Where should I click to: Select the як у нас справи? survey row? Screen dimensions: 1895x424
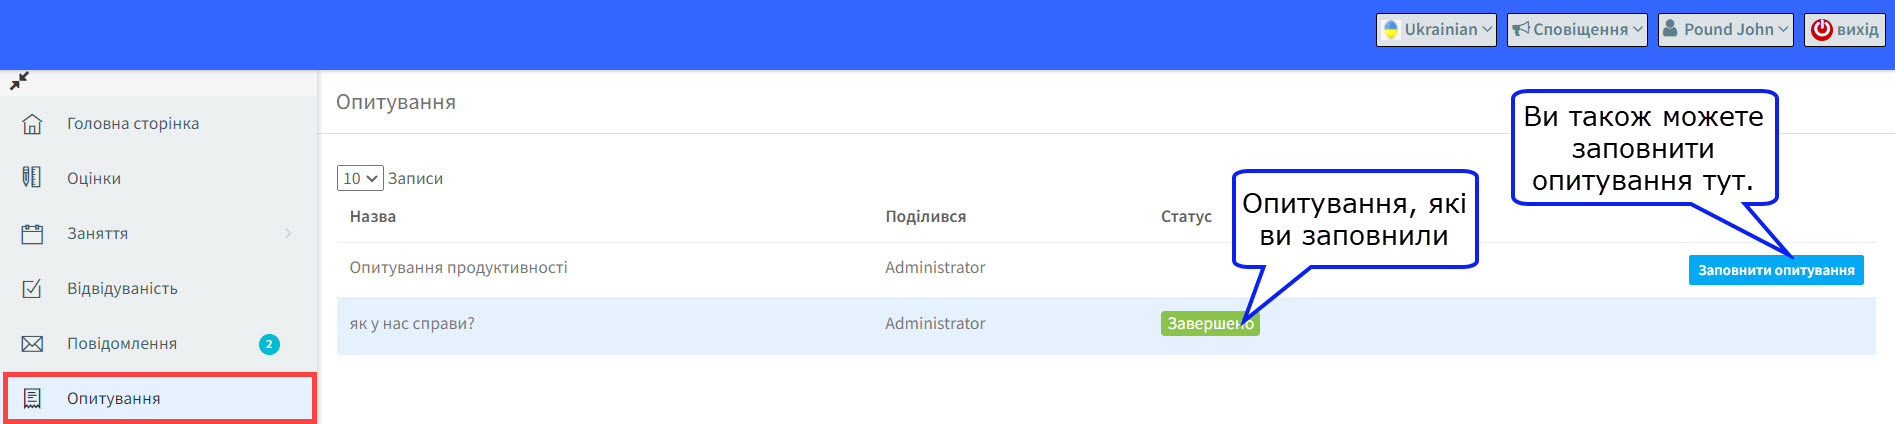pyautogui.click(x=1106, y=324)
